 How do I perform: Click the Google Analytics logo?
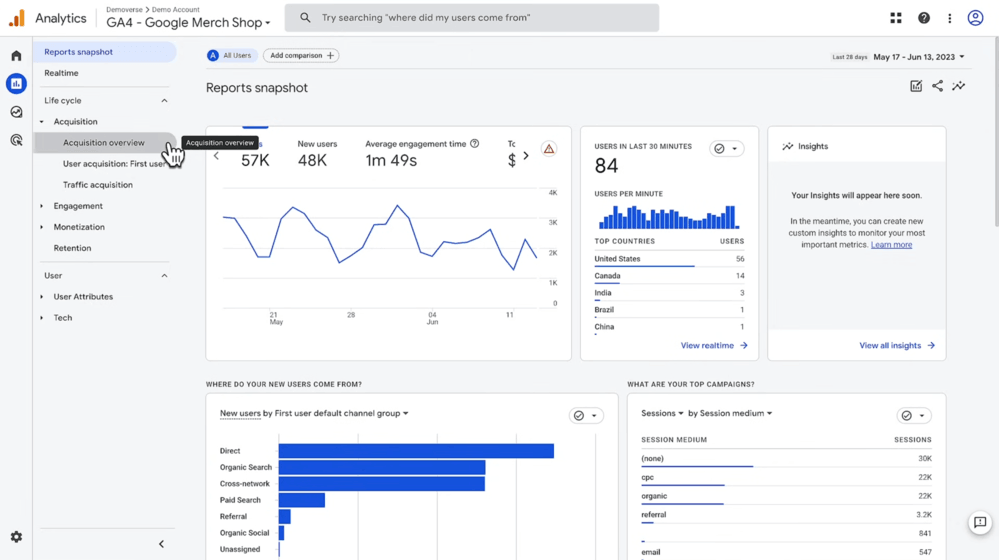pos(17,18)
